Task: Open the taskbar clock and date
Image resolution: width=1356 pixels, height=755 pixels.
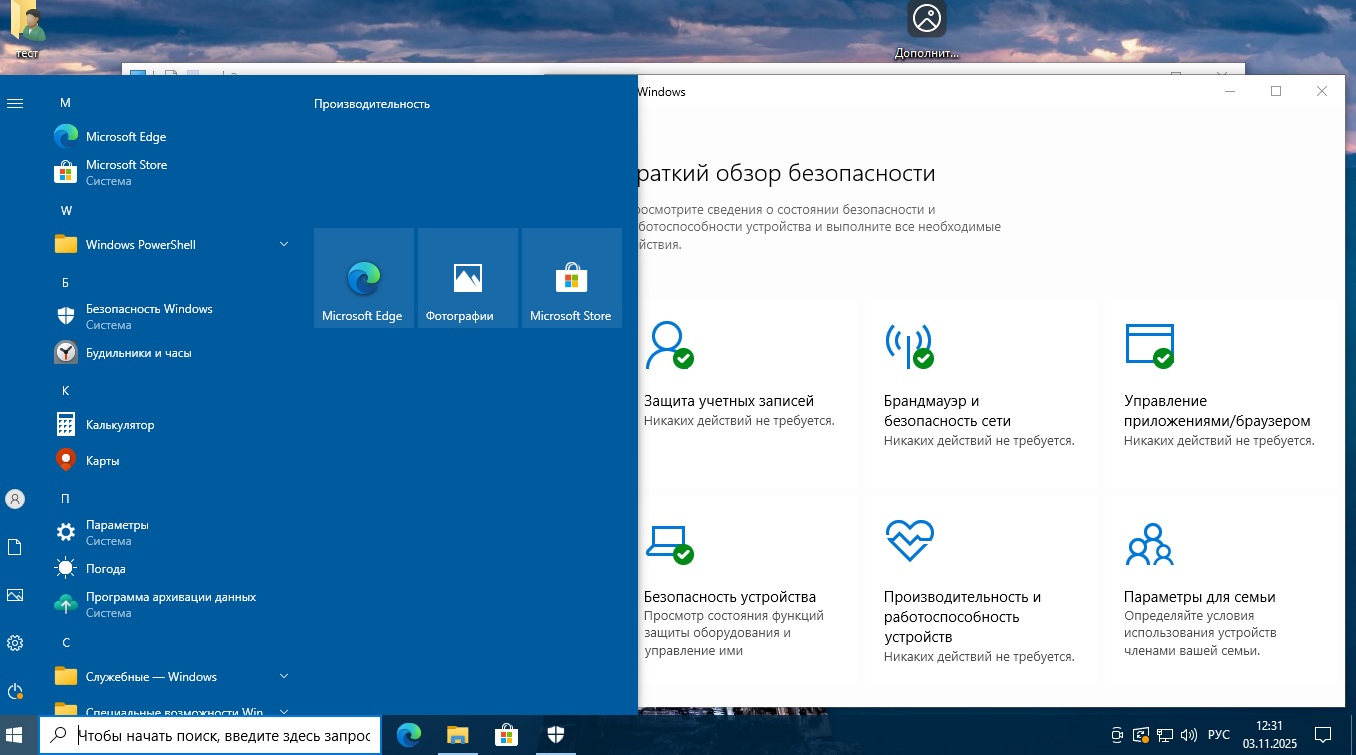Action: [x=1269, y=735]
